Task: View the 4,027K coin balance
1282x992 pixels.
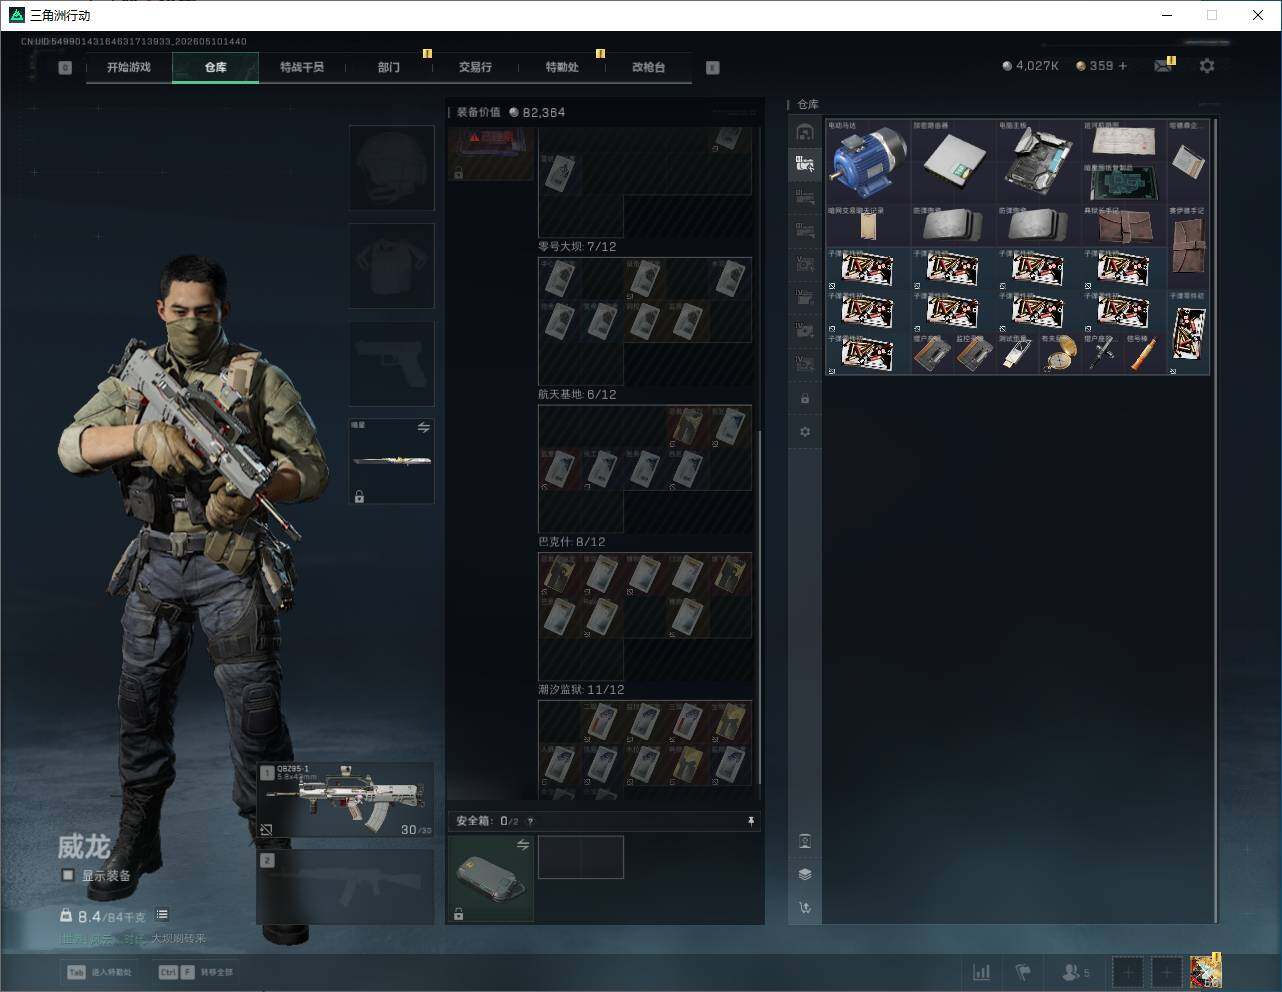Action: (x=1030, y=66)
